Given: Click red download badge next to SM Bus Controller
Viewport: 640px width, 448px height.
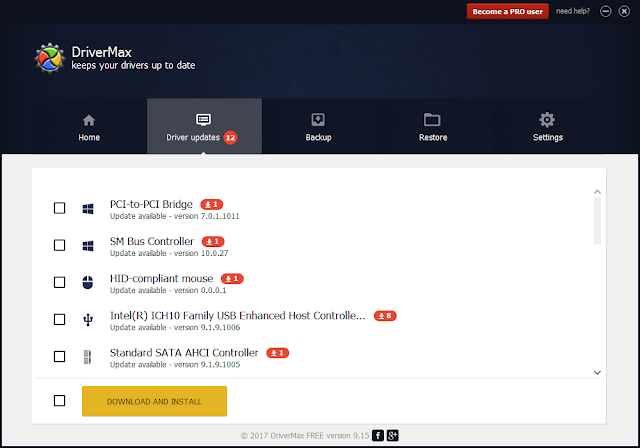Looking at the screenshot, I should point(213,242).
